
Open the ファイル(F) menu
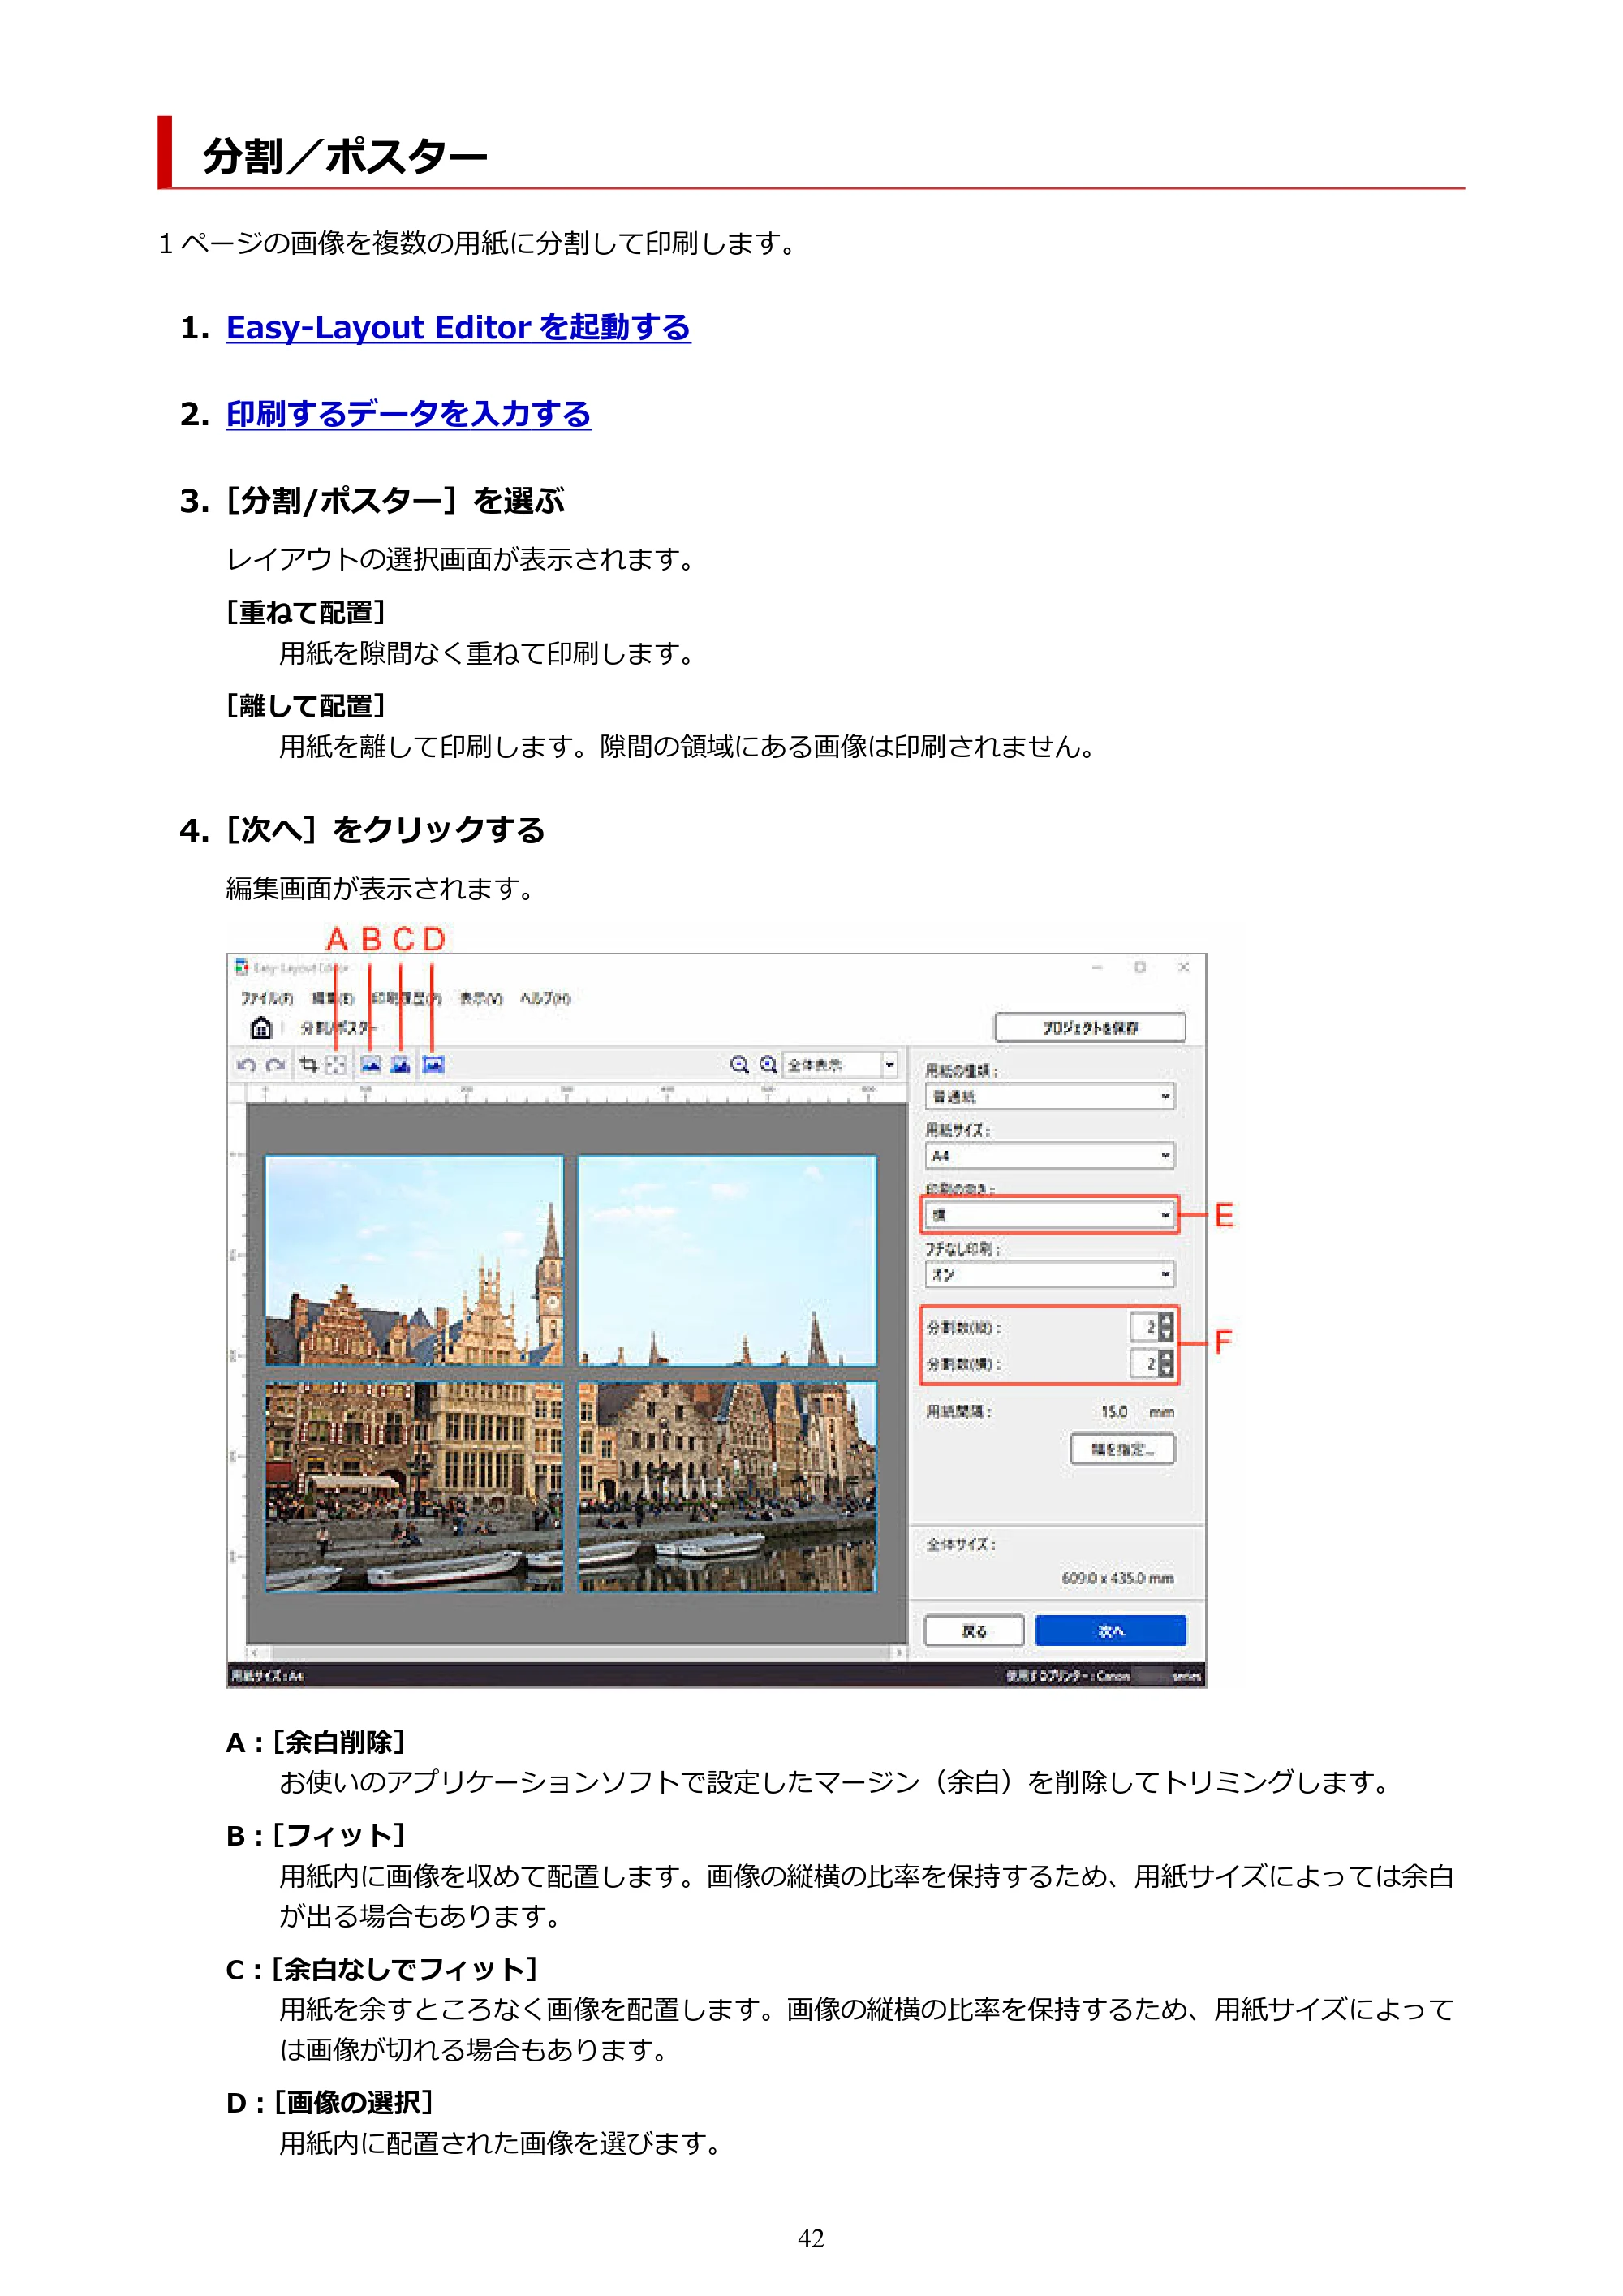pyautogui.click(x=266, y=998)
